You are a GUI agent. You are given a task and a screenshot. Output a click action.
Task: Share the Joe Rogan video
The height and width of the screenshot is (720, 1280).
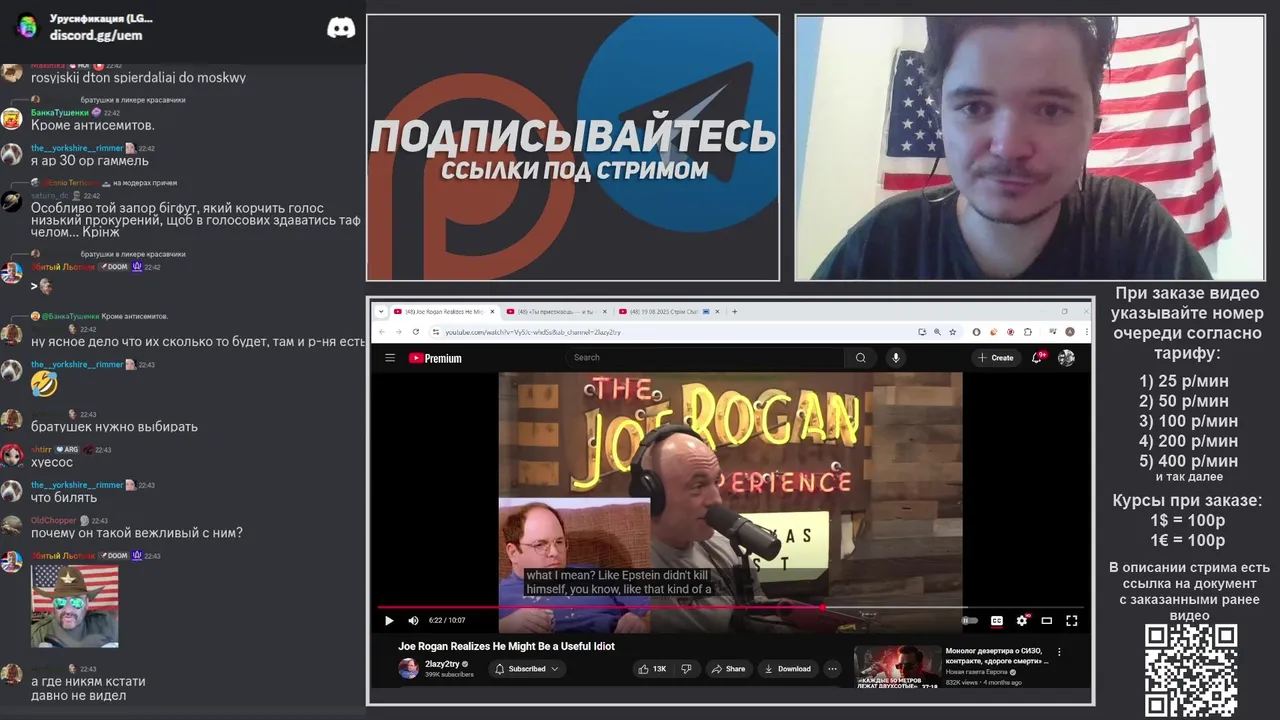[729, 669]
